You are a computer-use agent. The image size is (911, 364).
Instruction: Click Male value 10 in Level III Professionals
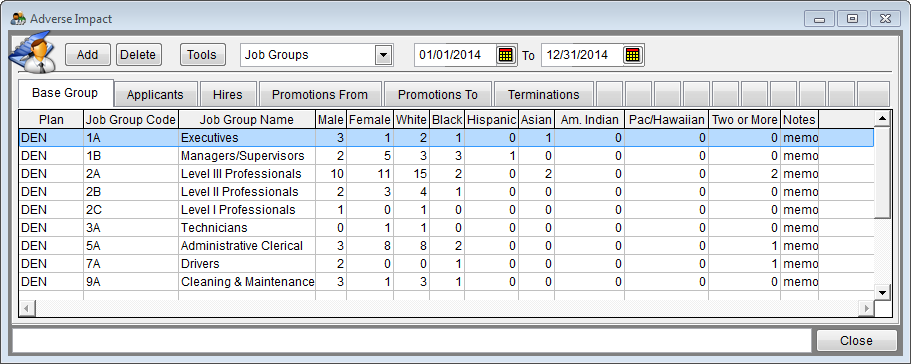pos(331,174)
